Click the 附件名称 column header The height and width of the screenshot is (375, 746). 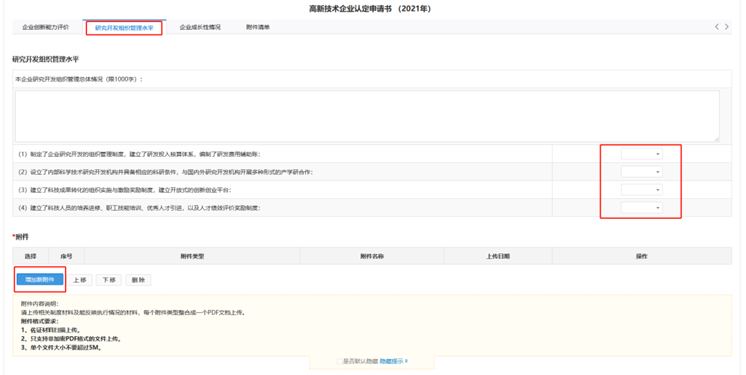[x=372, y=256]
